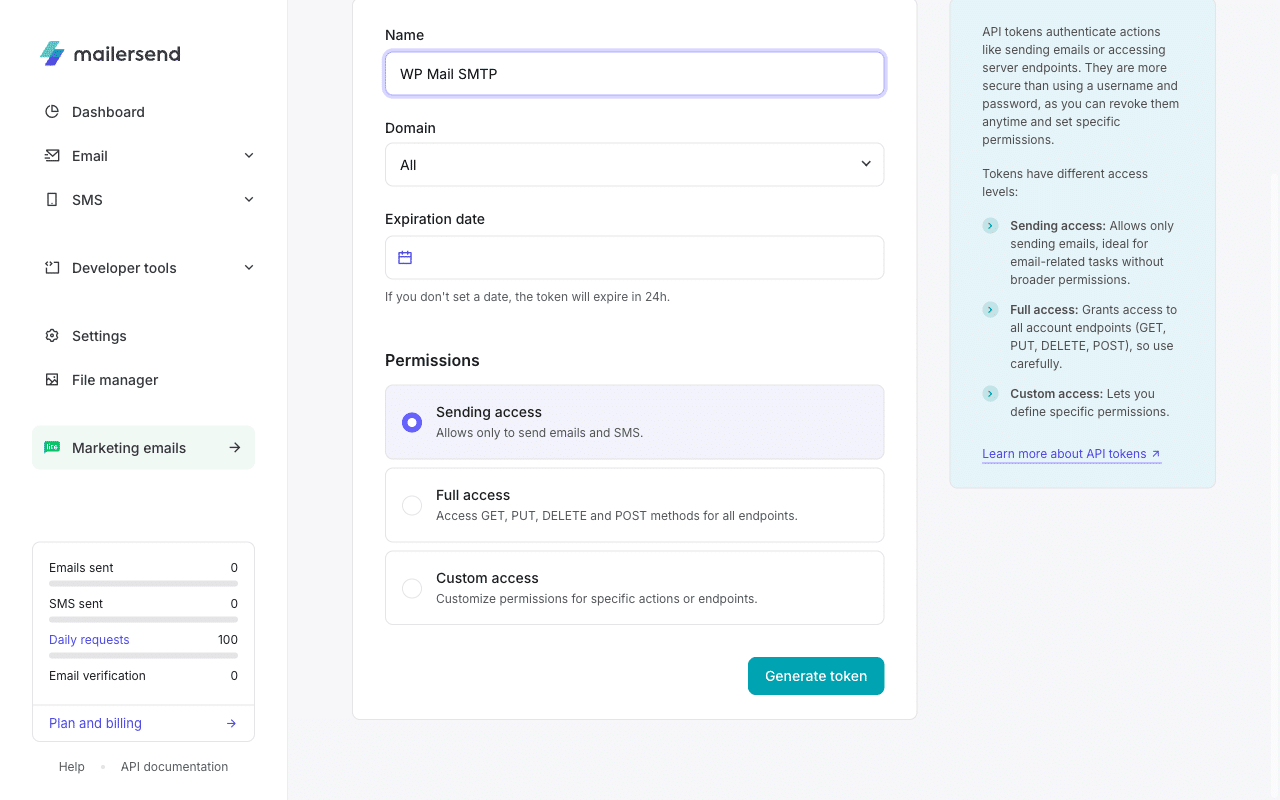The image size is (1280, 800).
Task: Open the Domain dropdown
Action: (634, 164)
